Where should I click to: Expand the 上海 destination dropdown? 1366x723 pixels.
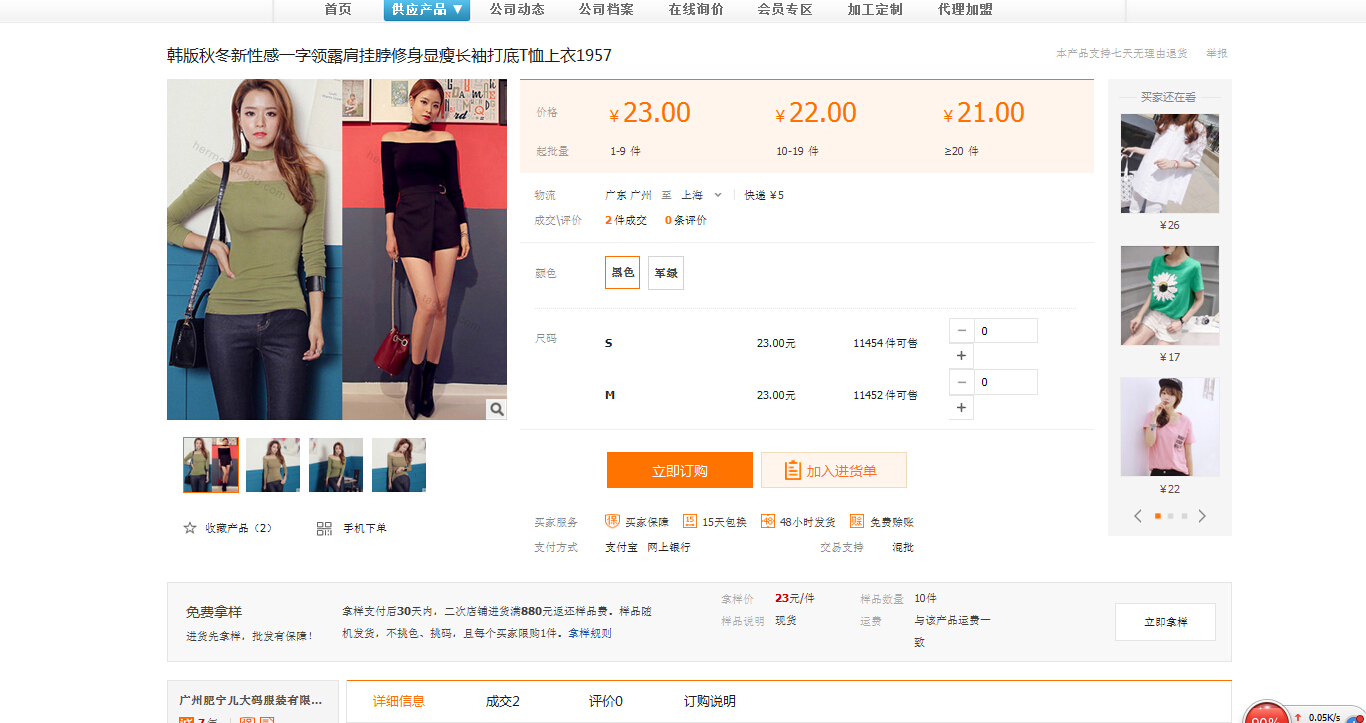[x=717, y=195]
